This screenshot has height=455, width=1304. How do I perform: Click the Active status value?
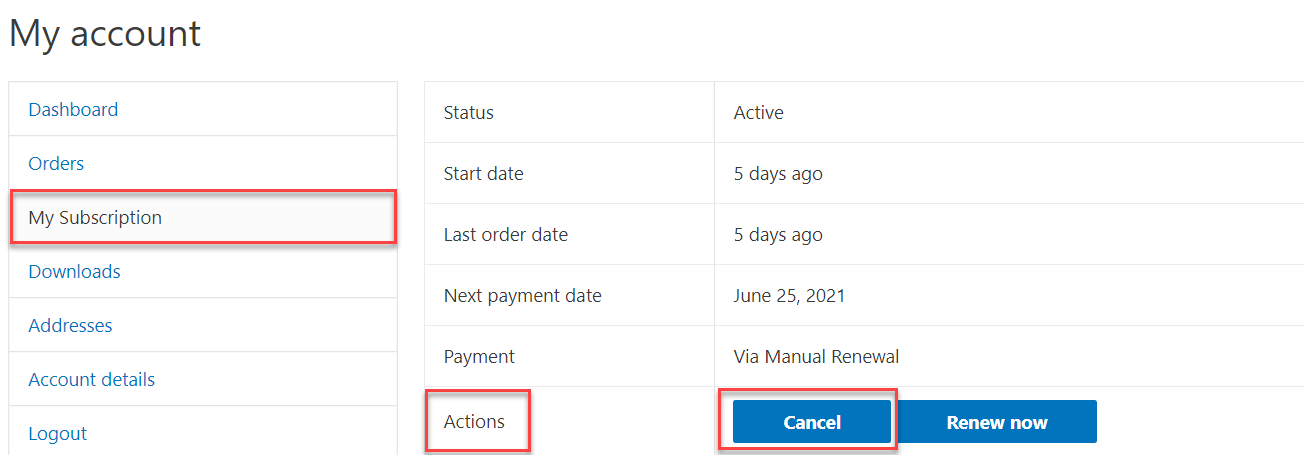(x=759, y=113)
